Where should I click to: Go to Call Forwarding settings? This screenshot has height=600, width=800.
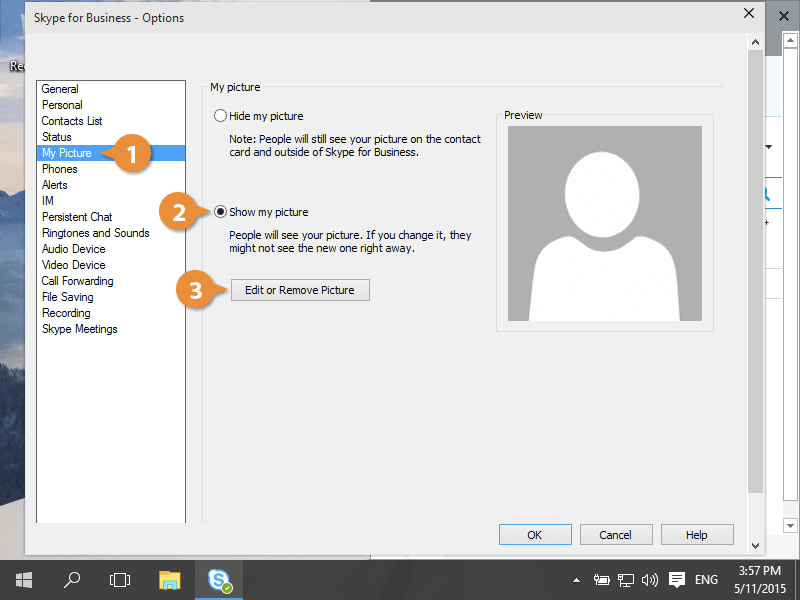click(x=77, y=281)
